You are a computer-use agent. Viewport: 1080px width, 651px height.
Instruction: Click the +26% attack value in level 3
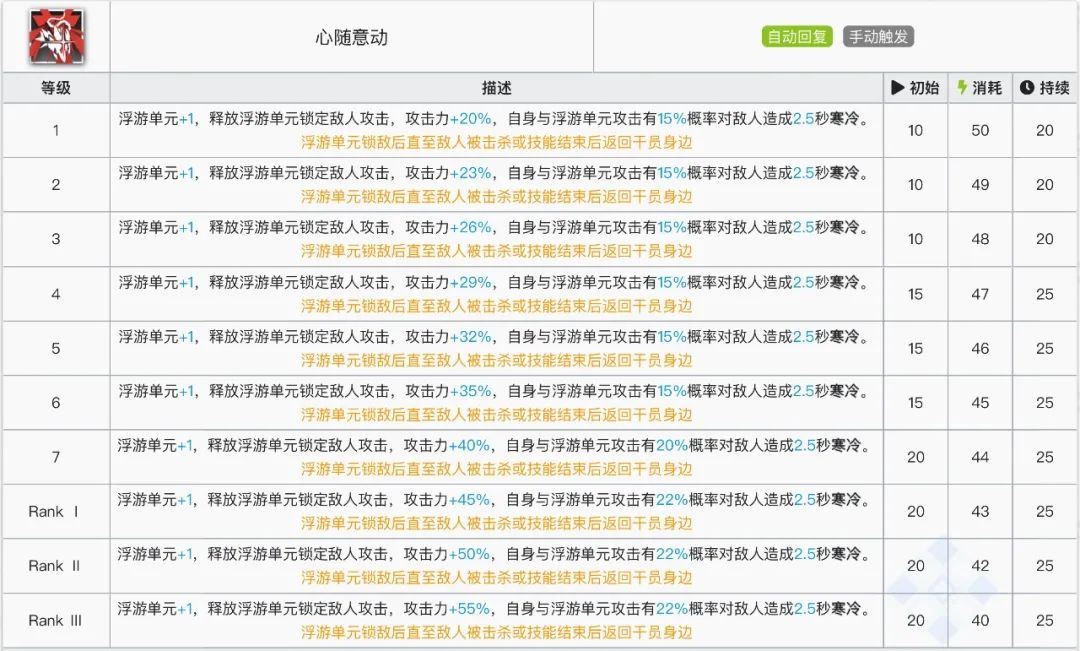point(470,227)
